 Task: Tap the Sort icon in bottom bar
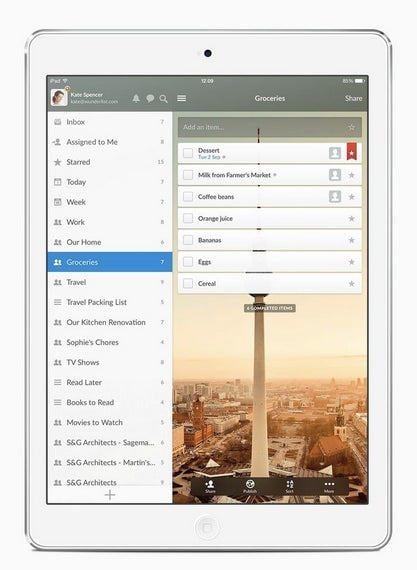point(289,486)
